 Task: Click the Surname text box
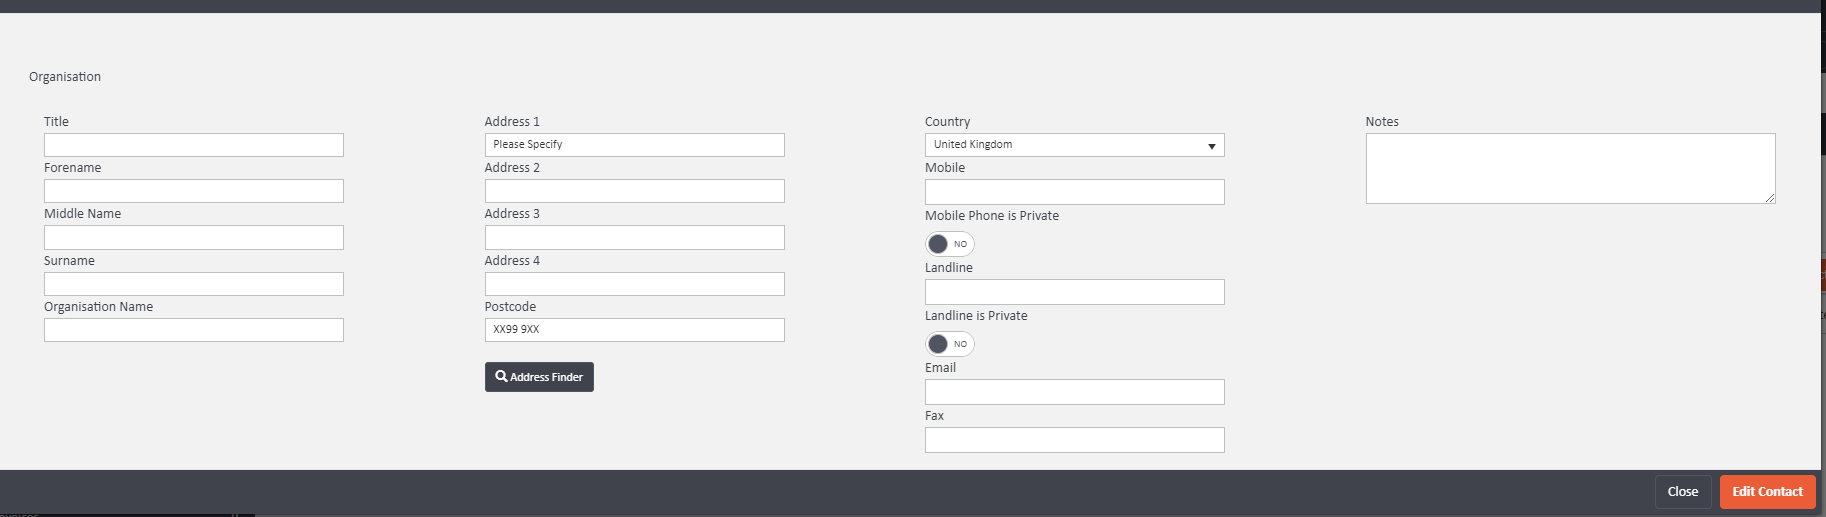(x=194, y=284)
